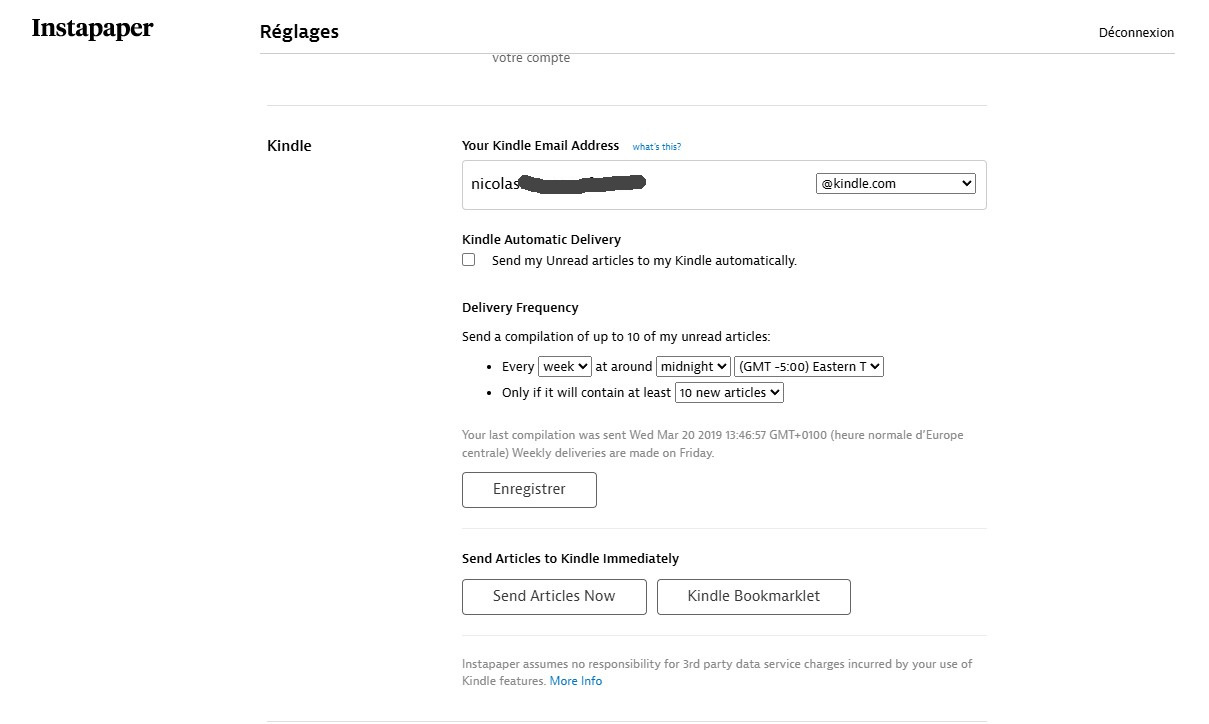Screen dimensions: 1209x724
Task: Open the @kindle.com domain dropdown
Action: pos(895,184)
